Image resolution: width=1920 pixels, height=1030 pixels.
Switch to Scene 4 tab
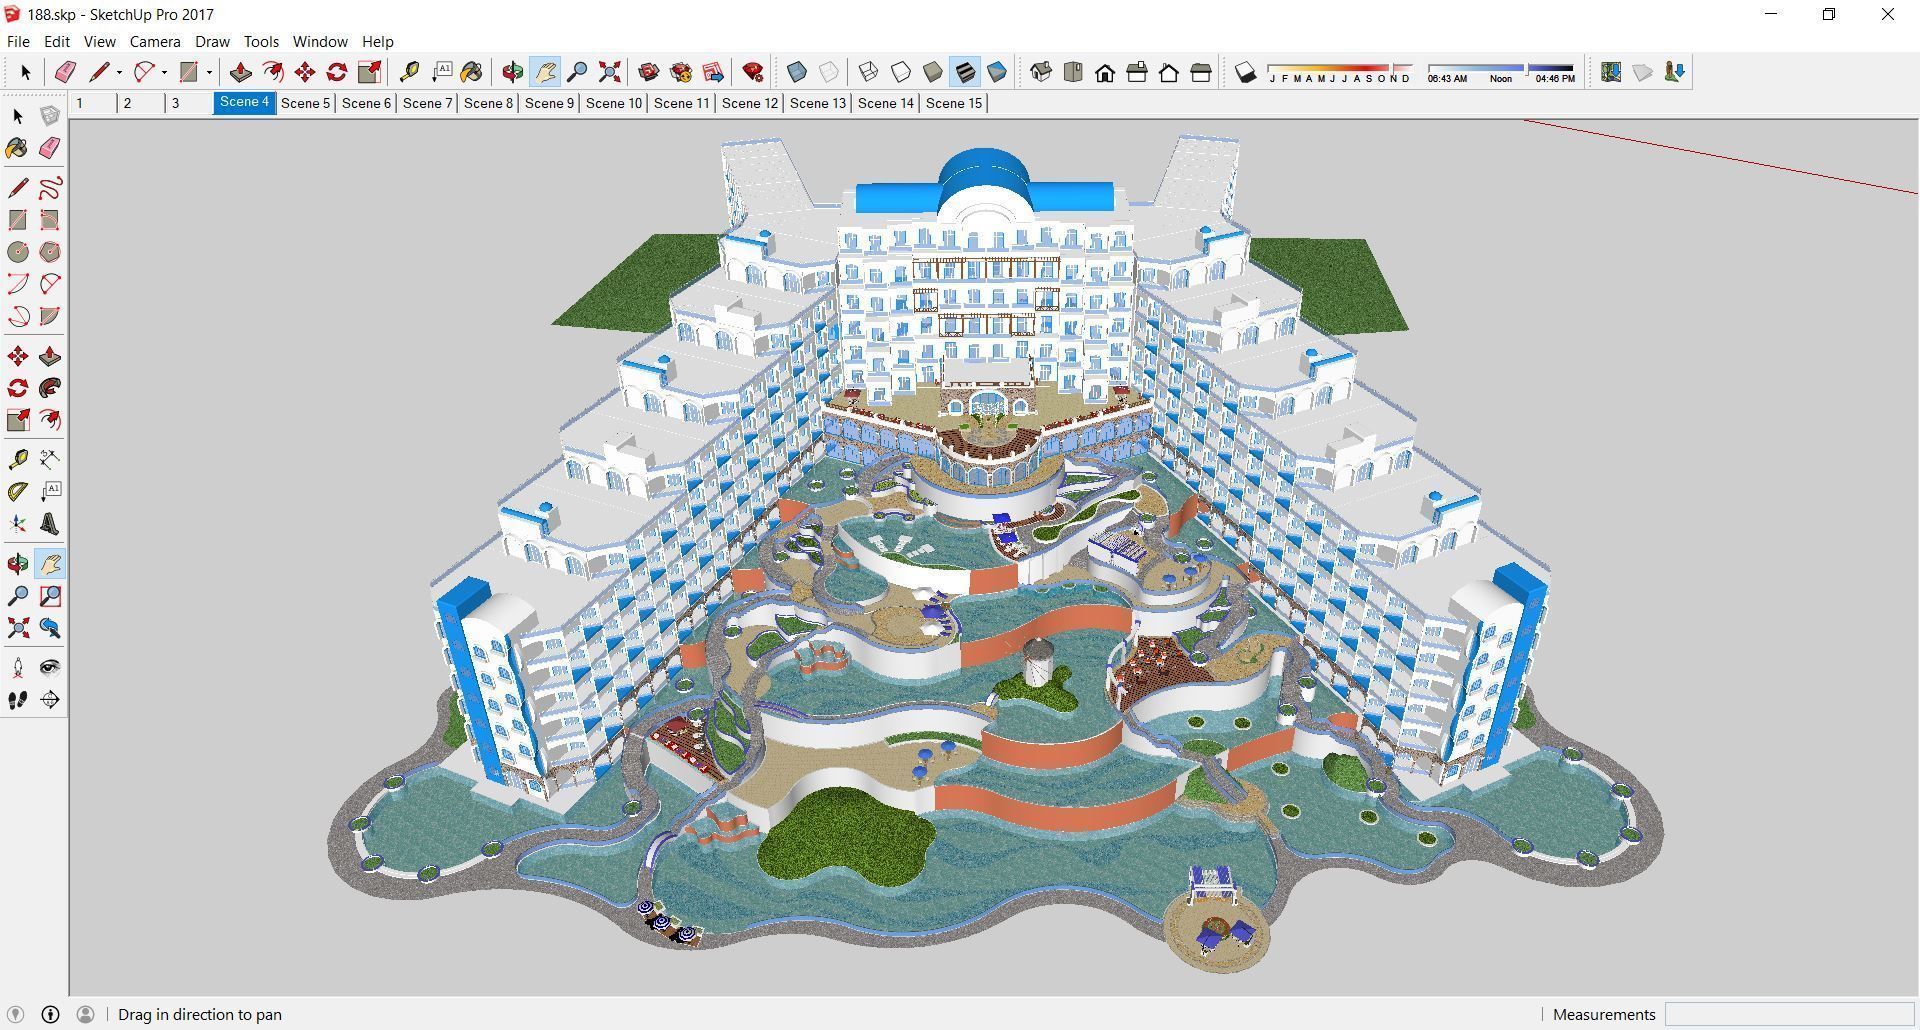(x=244, y=102)
